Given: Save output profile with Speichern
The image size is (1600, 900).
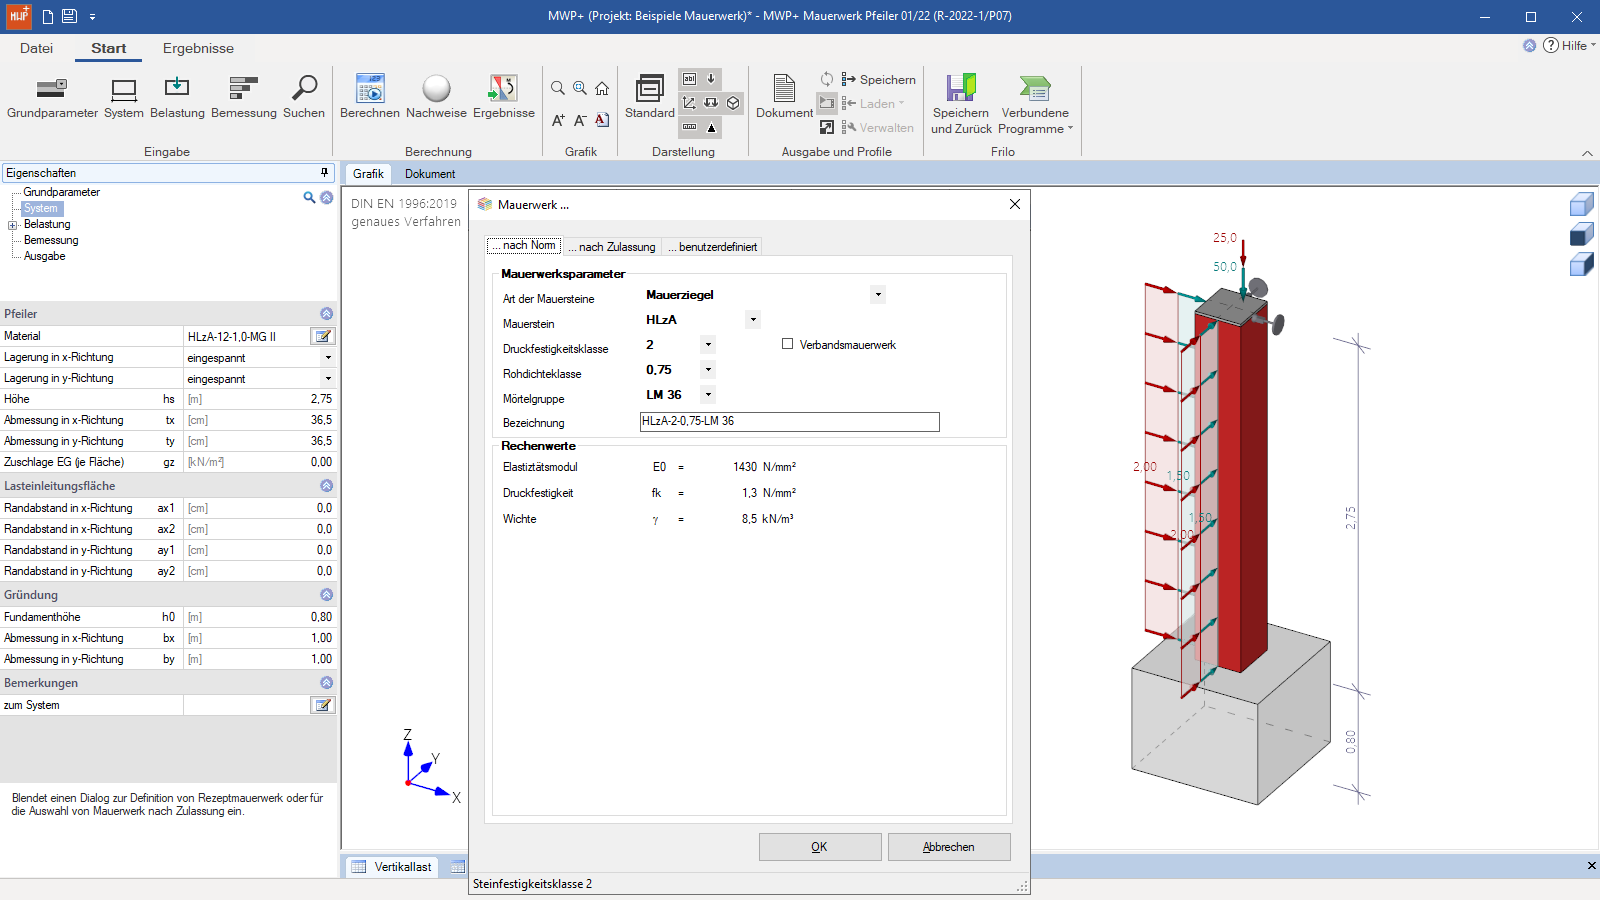Looking at the screenshot, I should [878, 79].
